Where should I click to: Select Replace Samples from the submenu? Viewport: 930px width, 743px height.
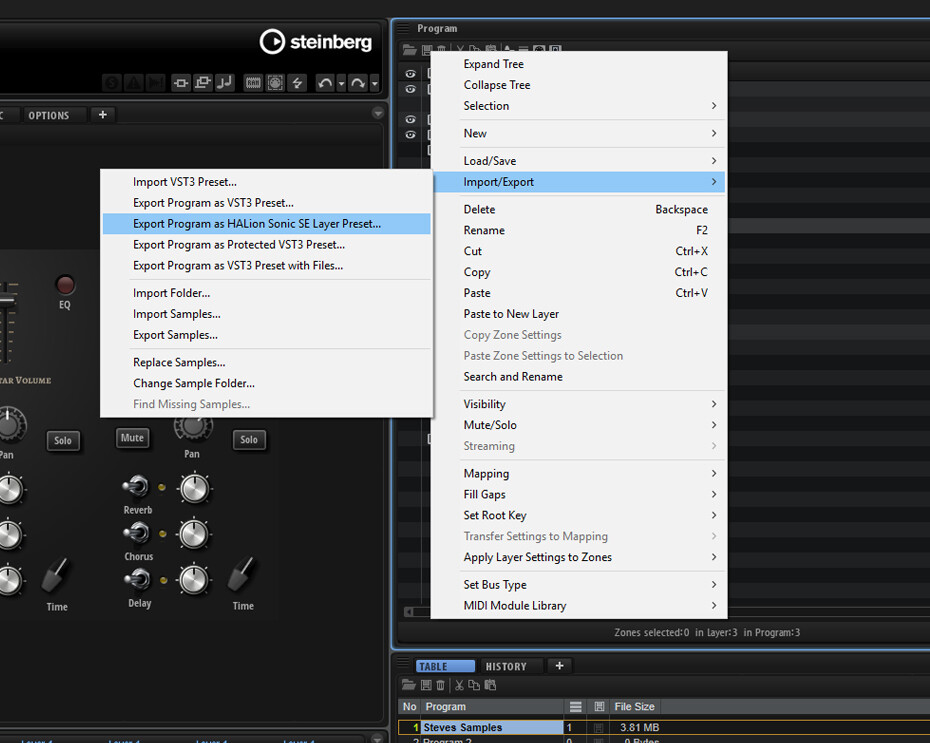(x=266, y=362)
